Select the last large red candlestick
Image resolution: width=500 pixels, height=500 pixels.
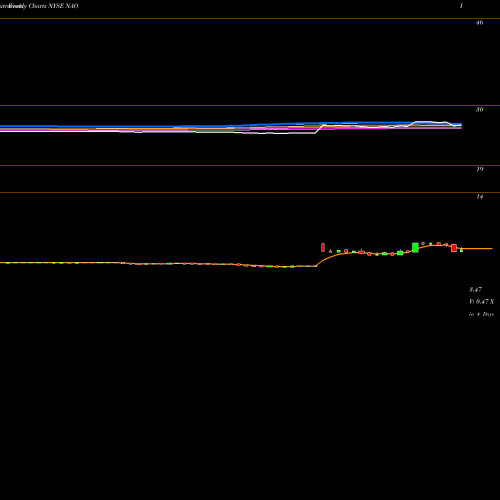[x=454, y=248]
